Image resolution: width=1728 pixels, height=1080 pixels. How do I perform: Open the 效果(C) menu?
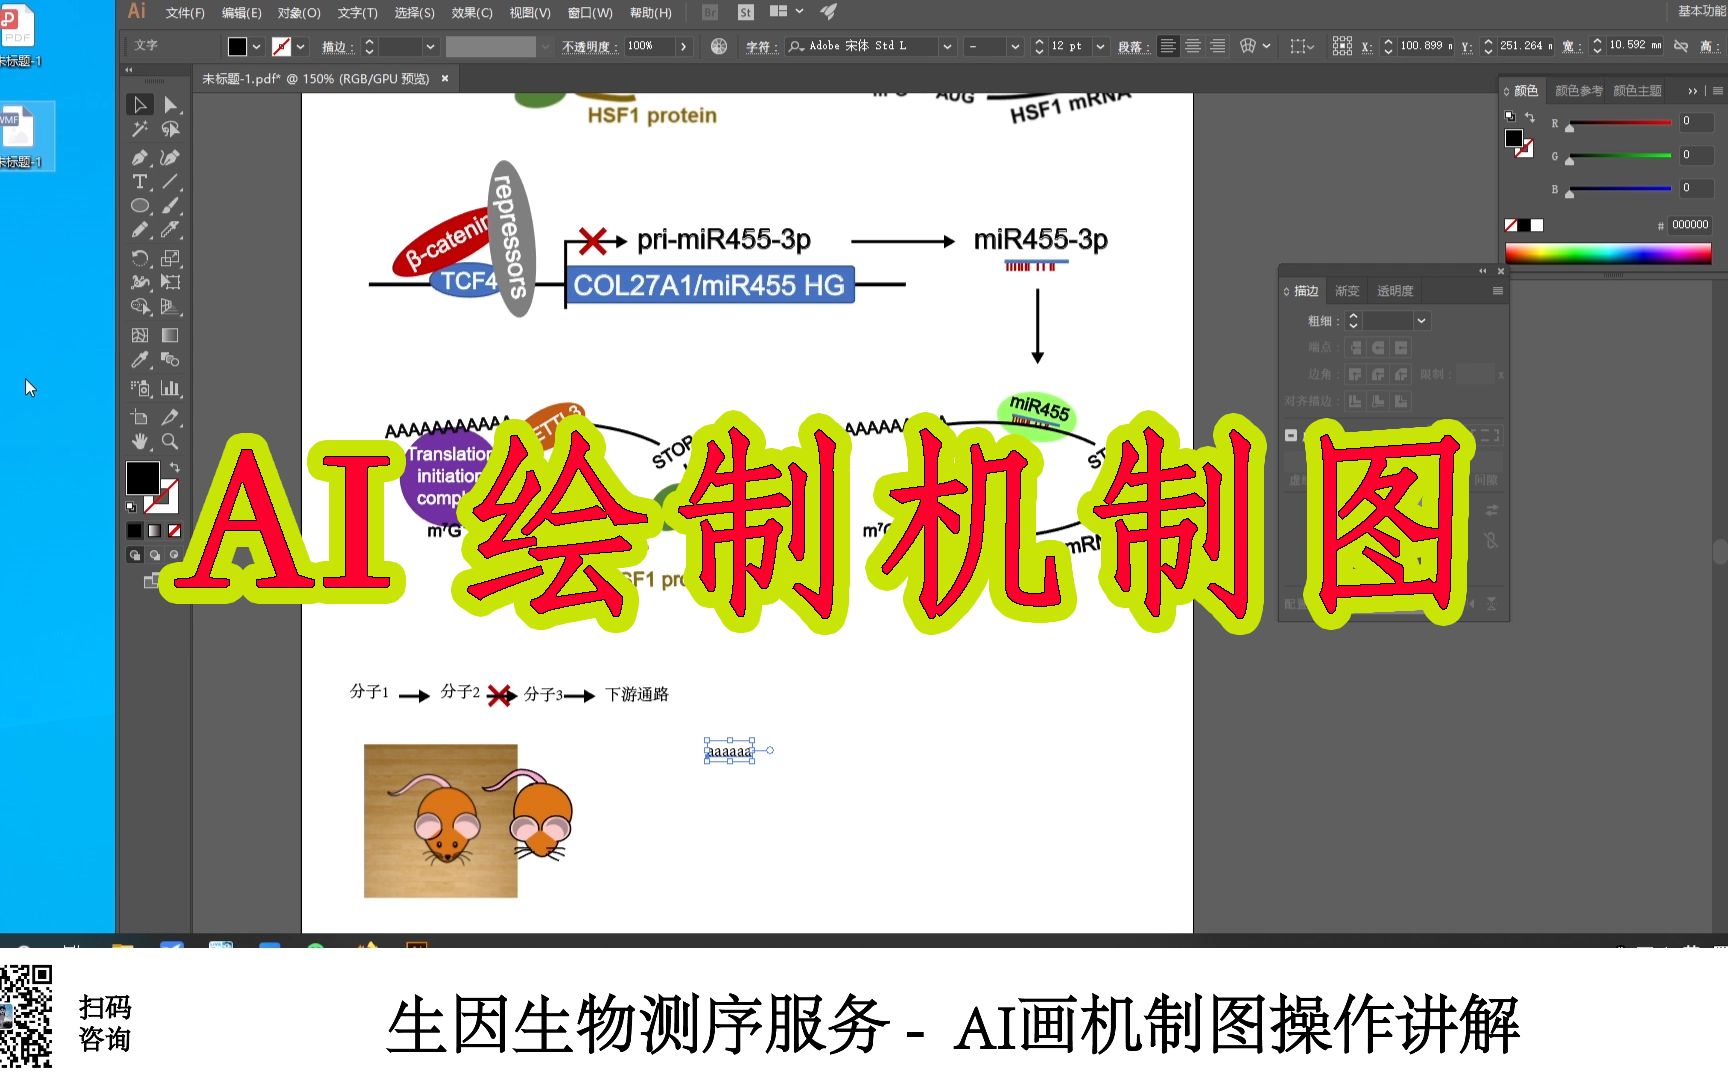[x=472, y=13]
